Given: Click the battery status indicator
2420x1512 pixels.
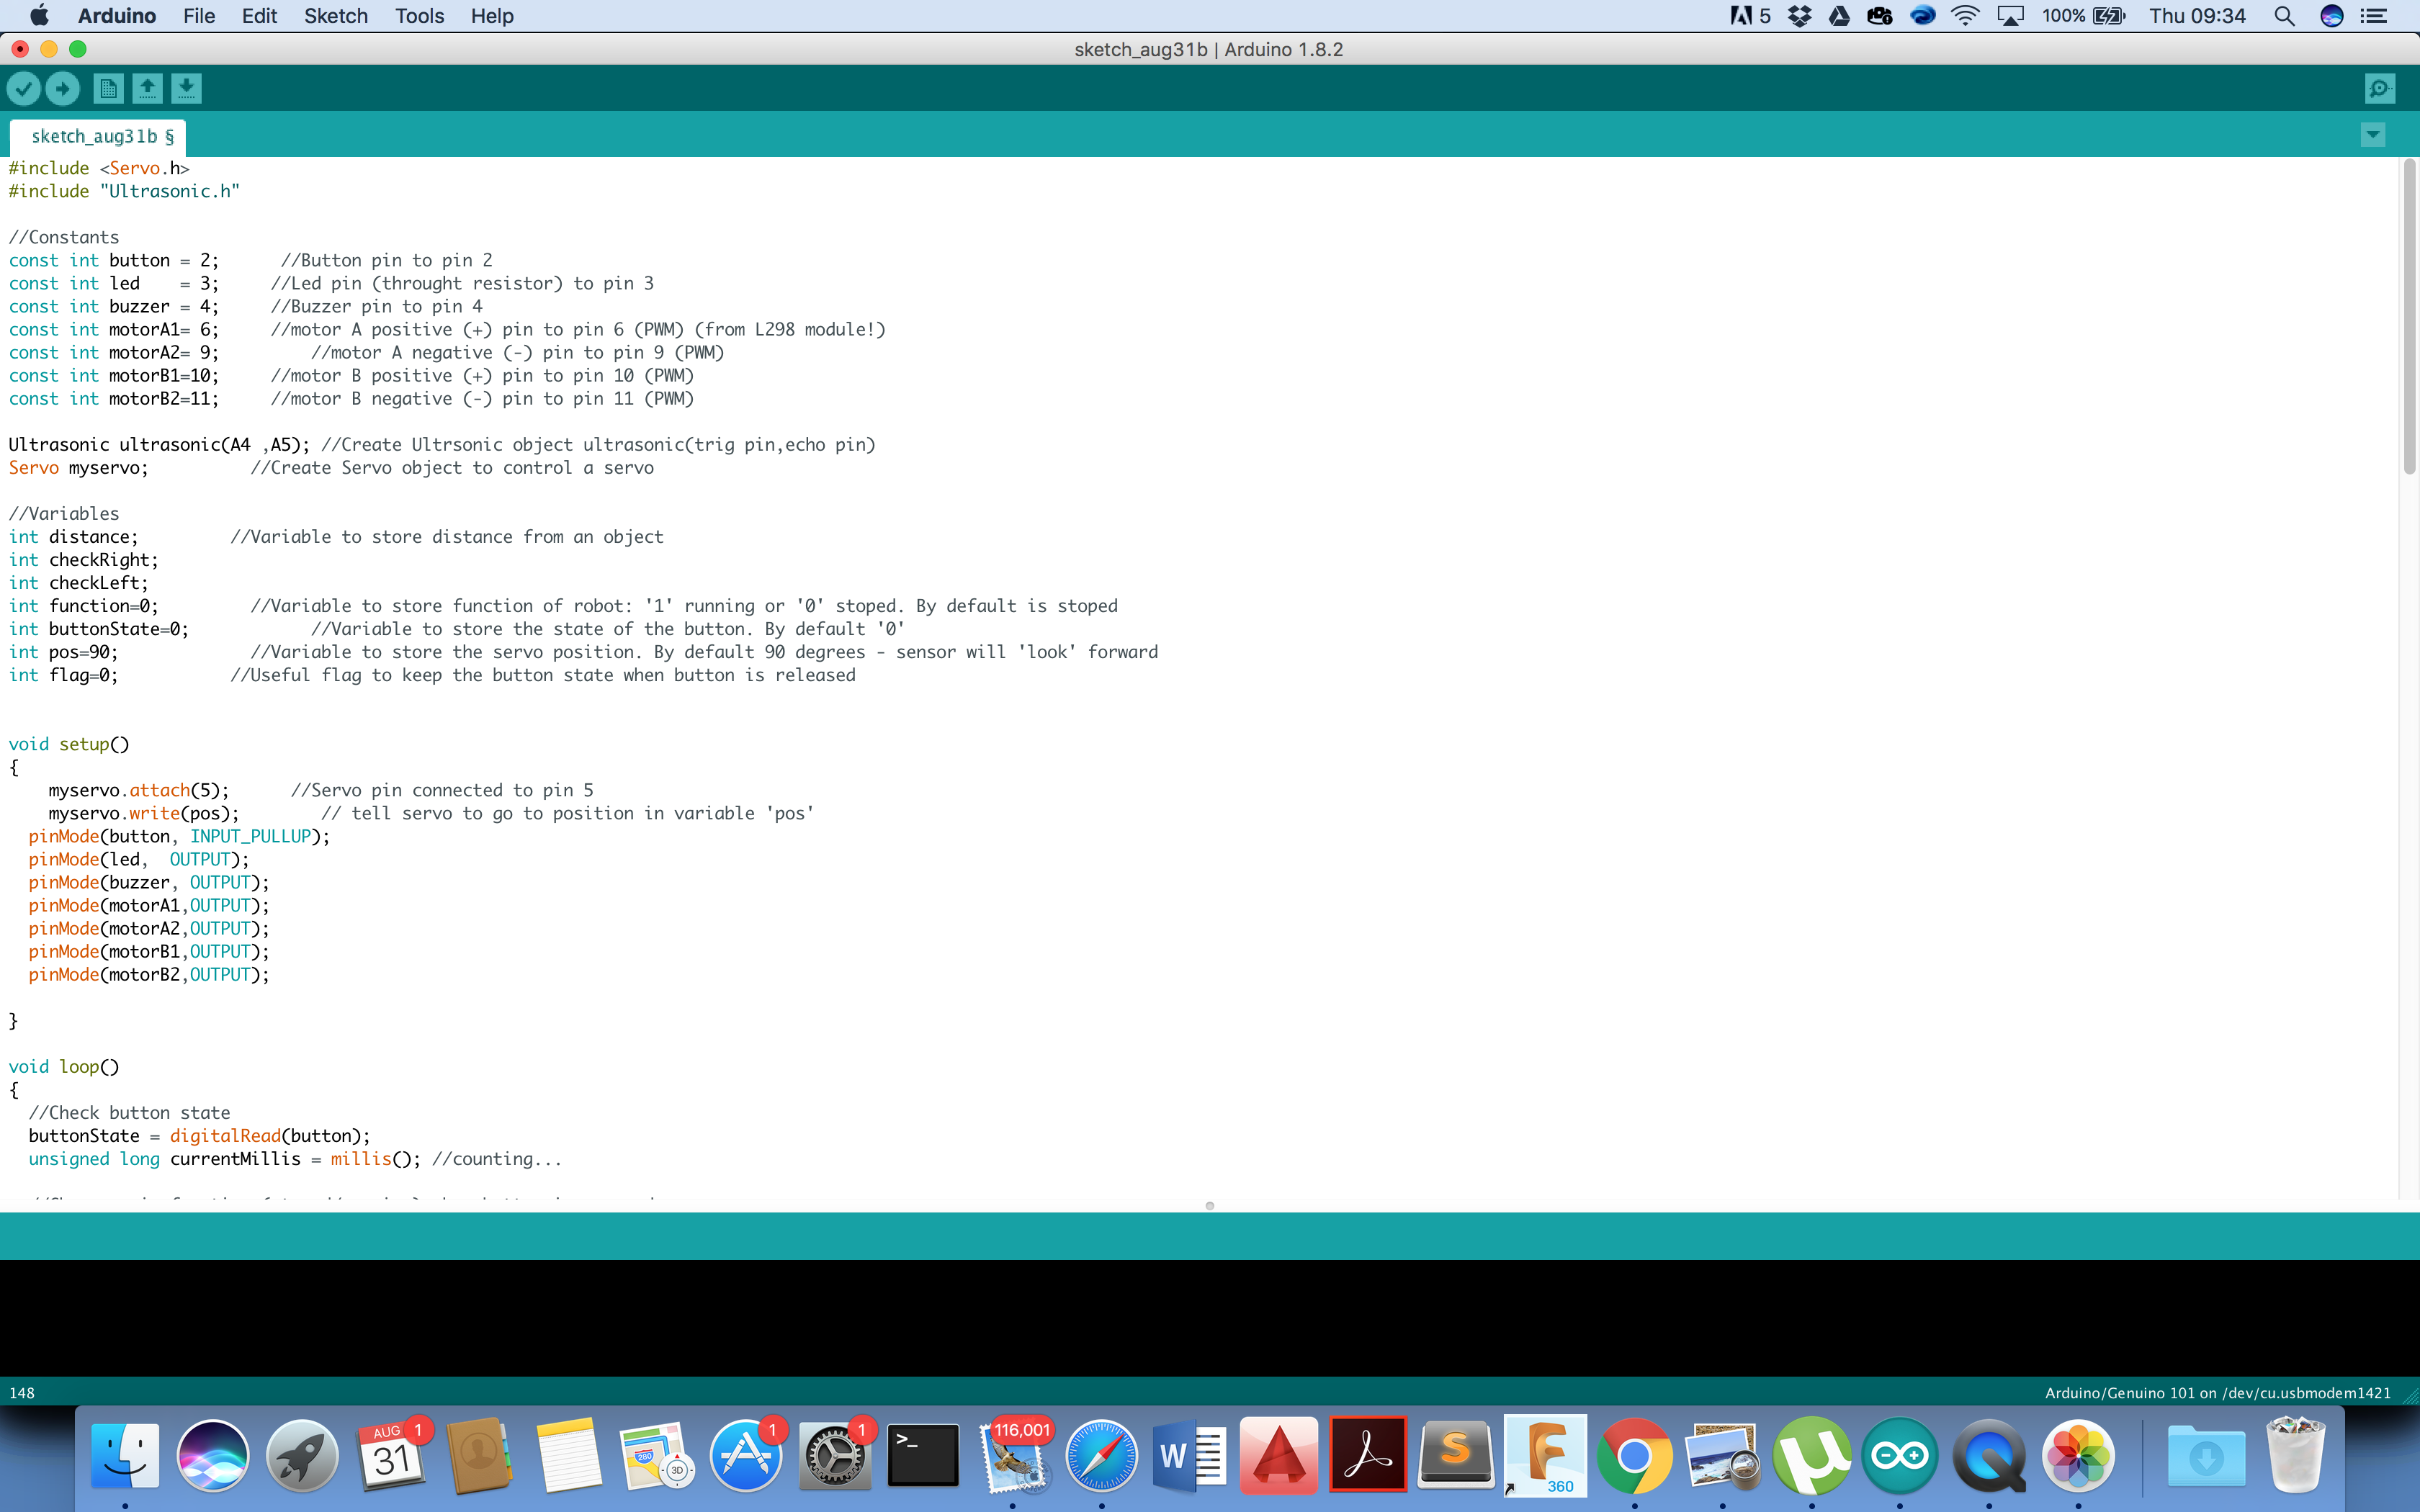Looking at the screenshot, I should point(2083,16).
